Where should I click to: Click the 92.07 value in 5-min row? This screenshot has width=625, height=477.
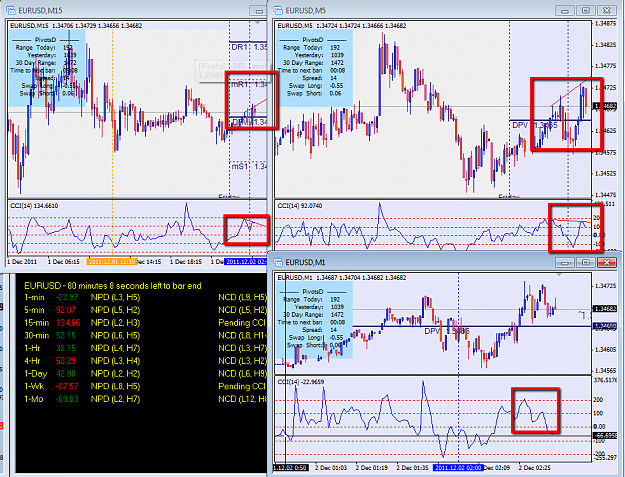tap(66, 310)
